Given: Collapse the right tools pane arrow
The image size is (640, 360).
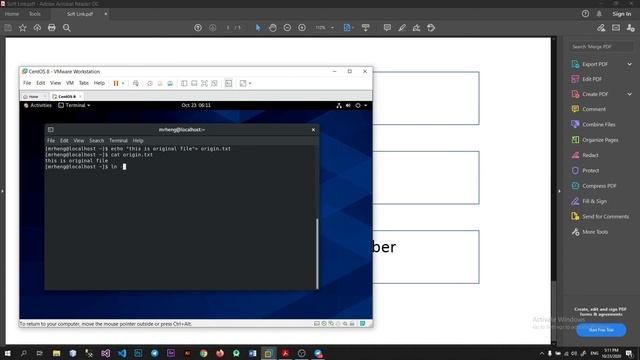Looking at the screenshot, I should pos(559,191).
